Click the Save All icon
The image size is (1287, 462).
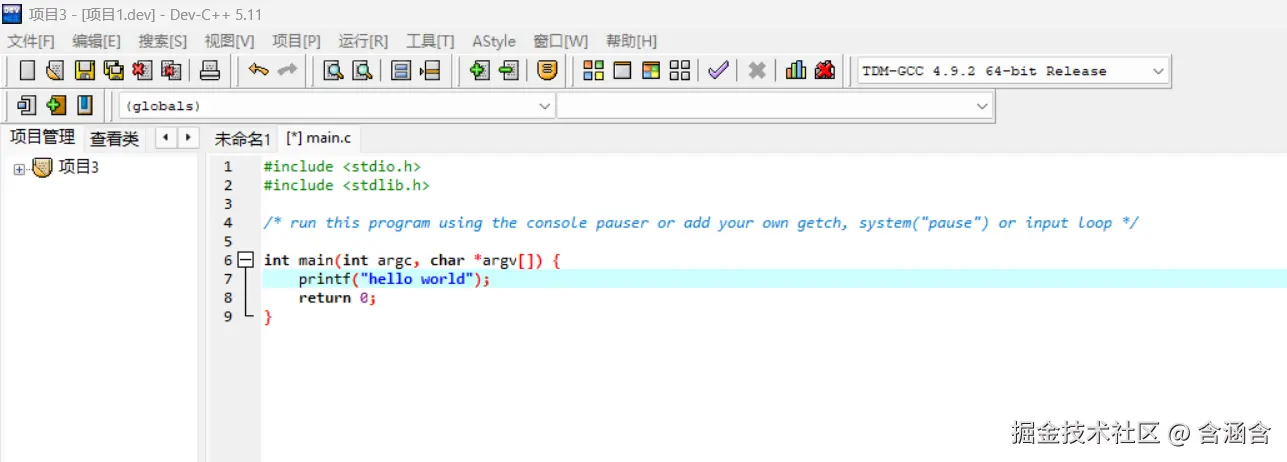pos(114,71)
